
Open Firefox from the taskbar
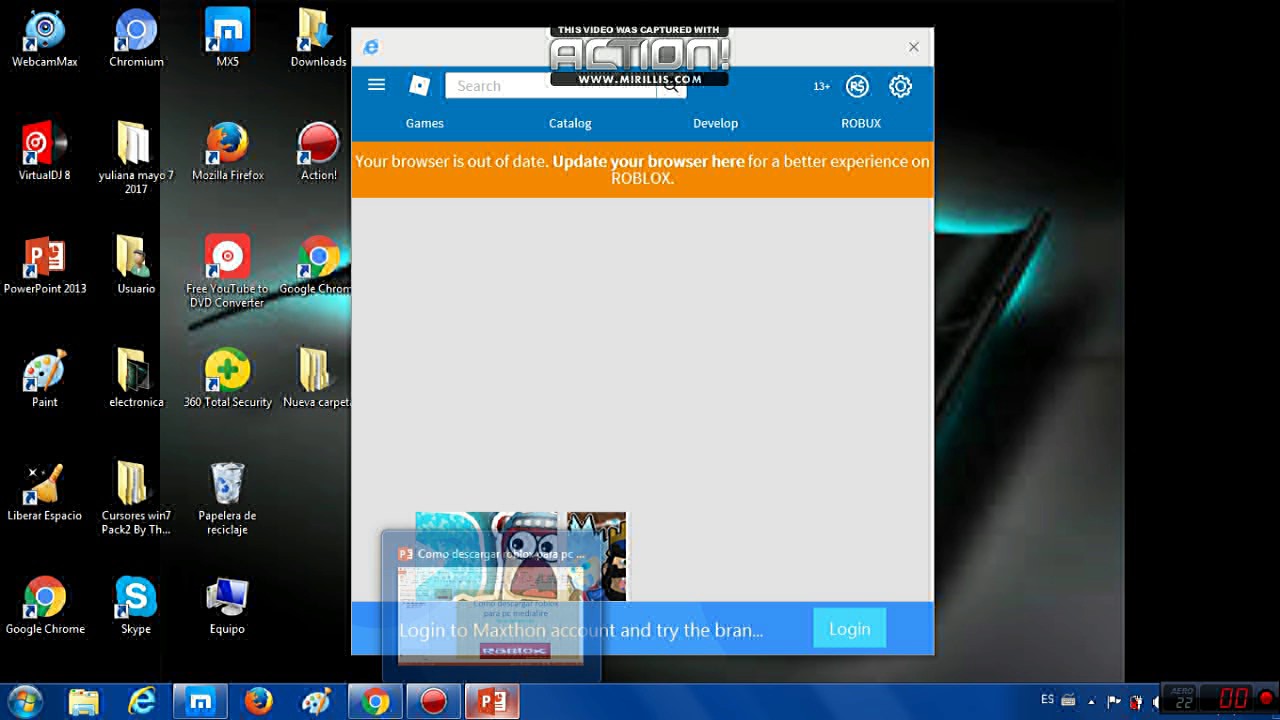click(x=258, y=702)
